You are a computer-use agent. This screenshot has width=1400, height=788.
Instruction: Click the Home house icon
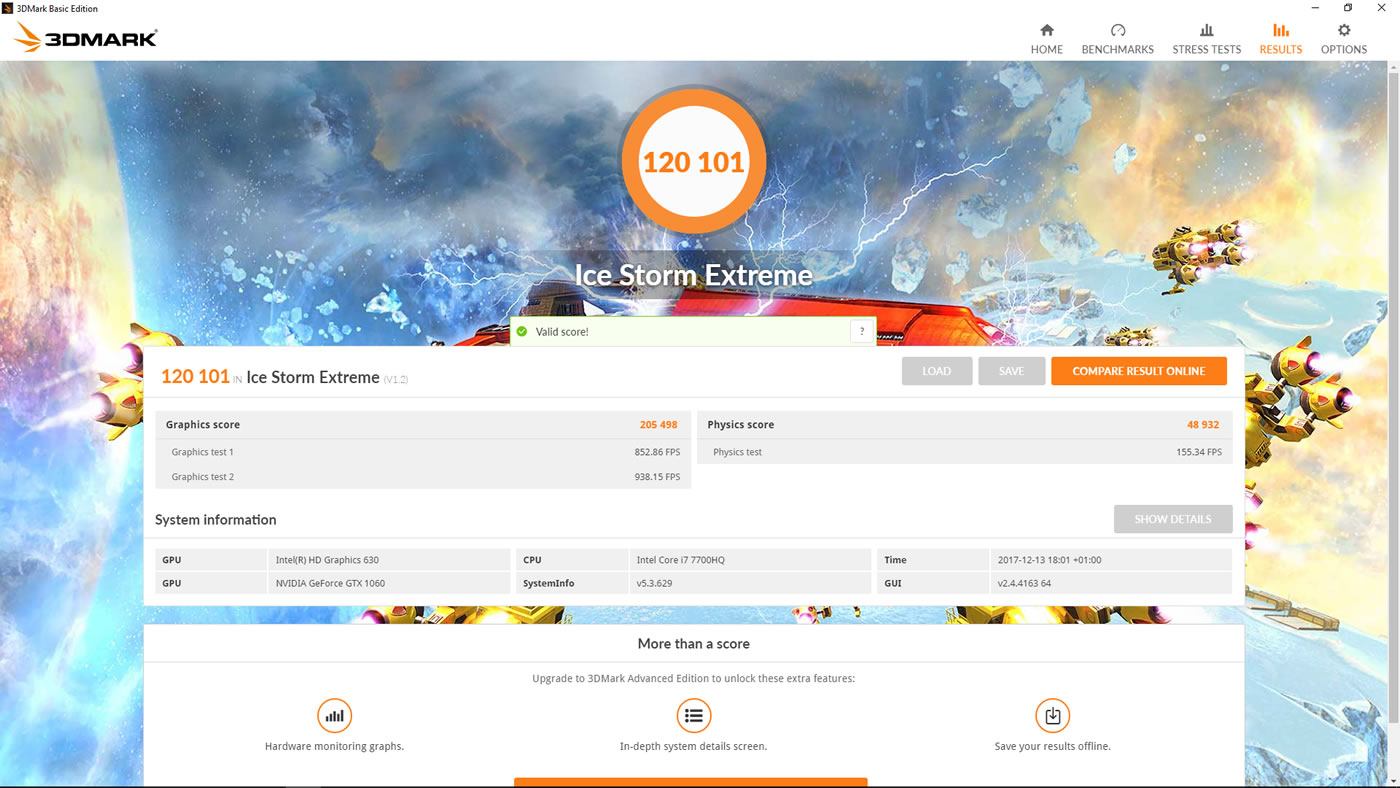point(1047,30)
